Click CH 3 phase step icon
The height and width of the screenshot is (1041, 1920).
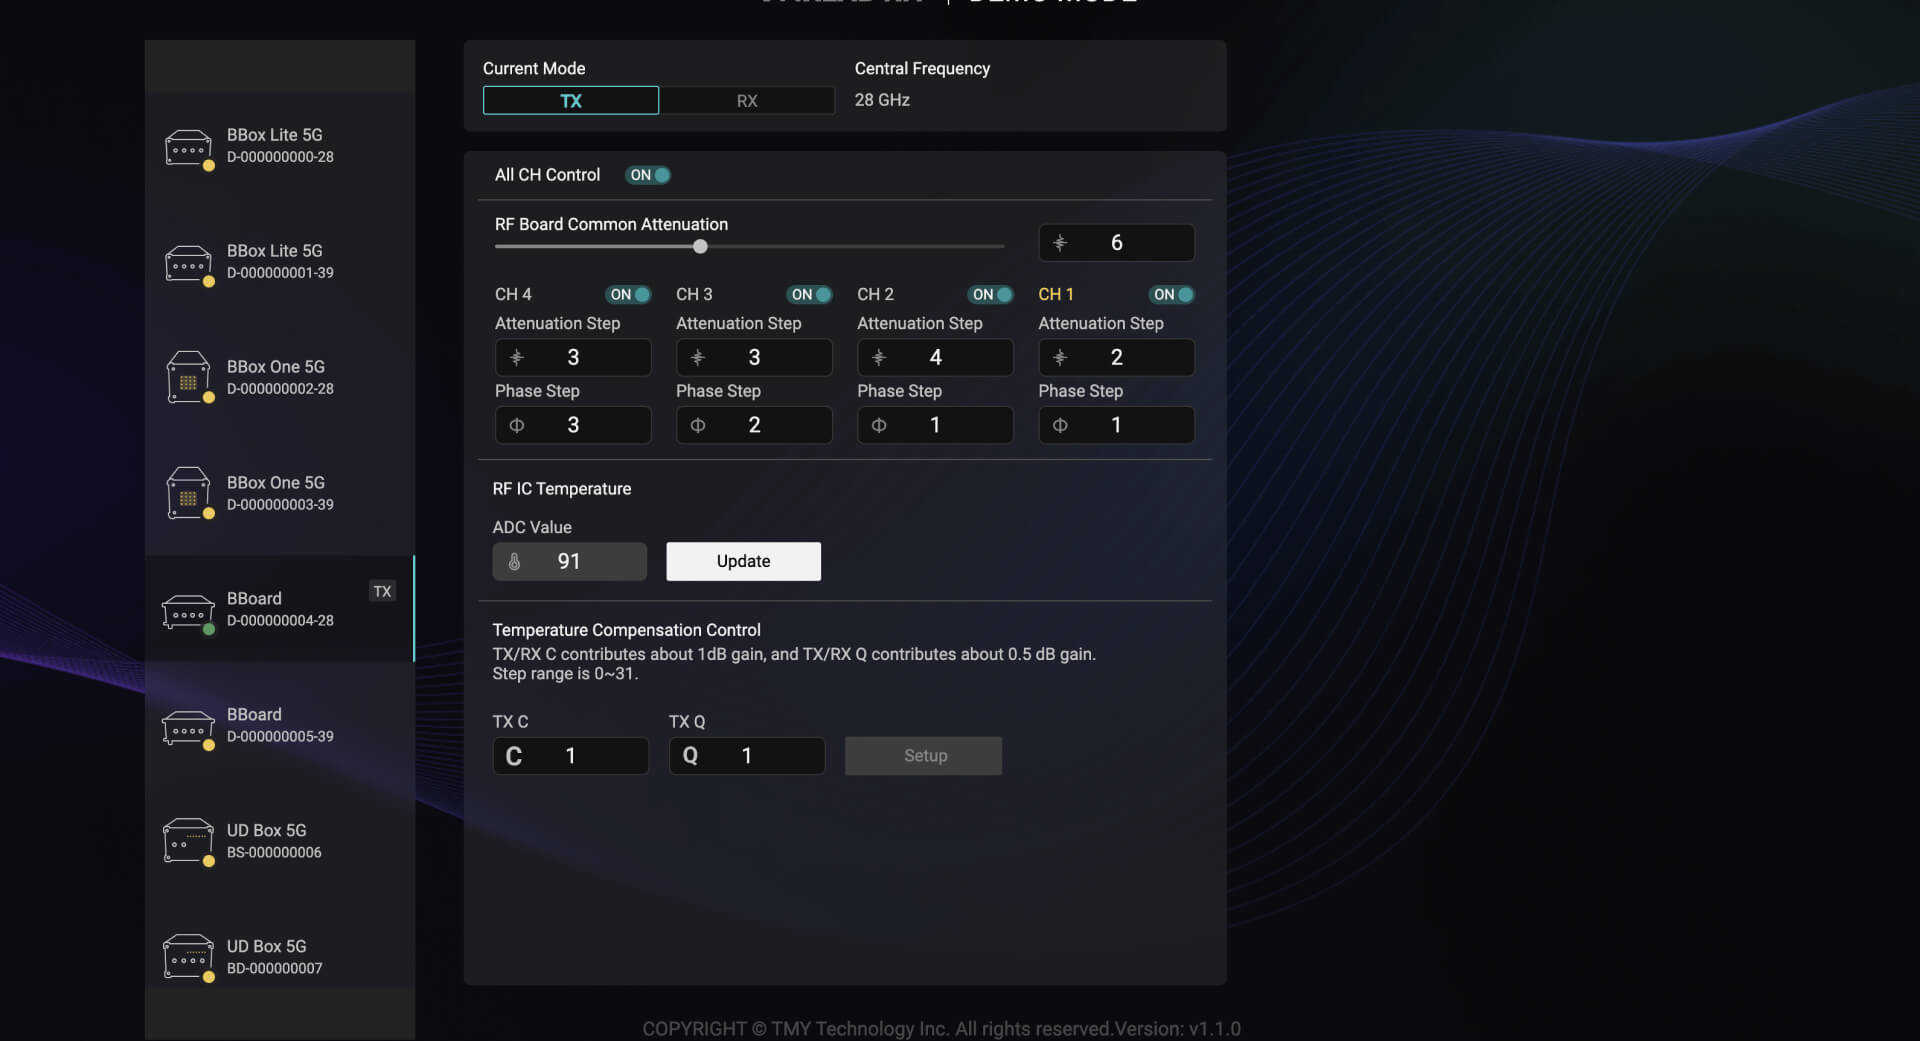pyautogui.click(x=698, y=425)
